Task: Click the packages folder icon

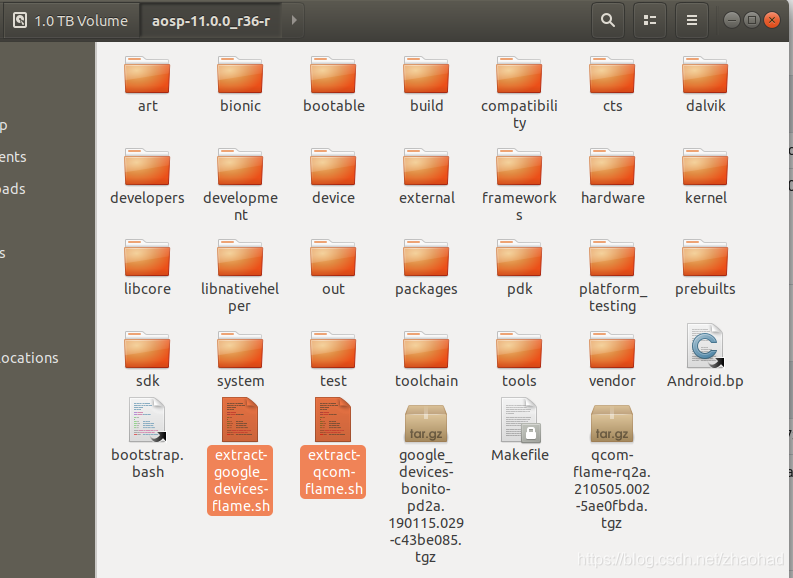Action: coord(426,258)
